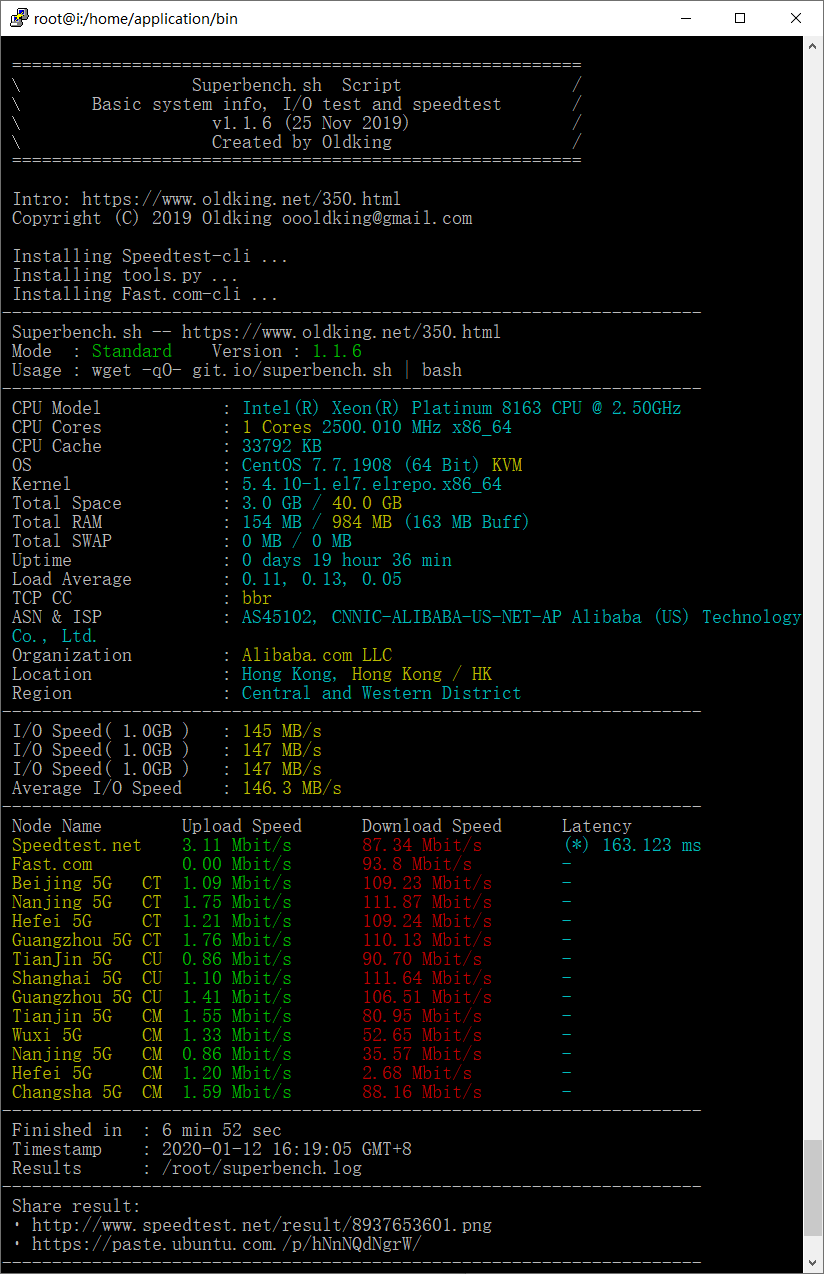Minimize the terminal window
This screenshot has height=1274, width=824.
pos(685,18)
